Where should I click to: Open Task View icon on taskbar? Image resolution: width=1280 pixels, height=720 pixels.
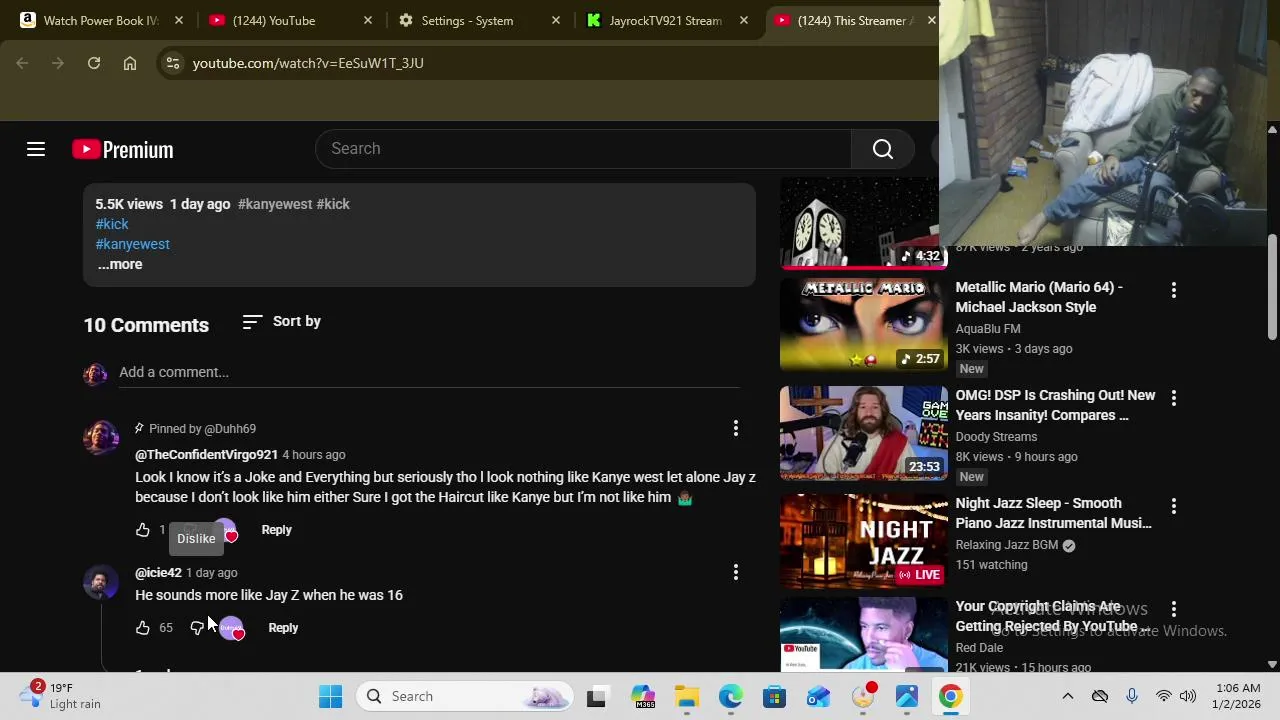click(x=596, y=696)
